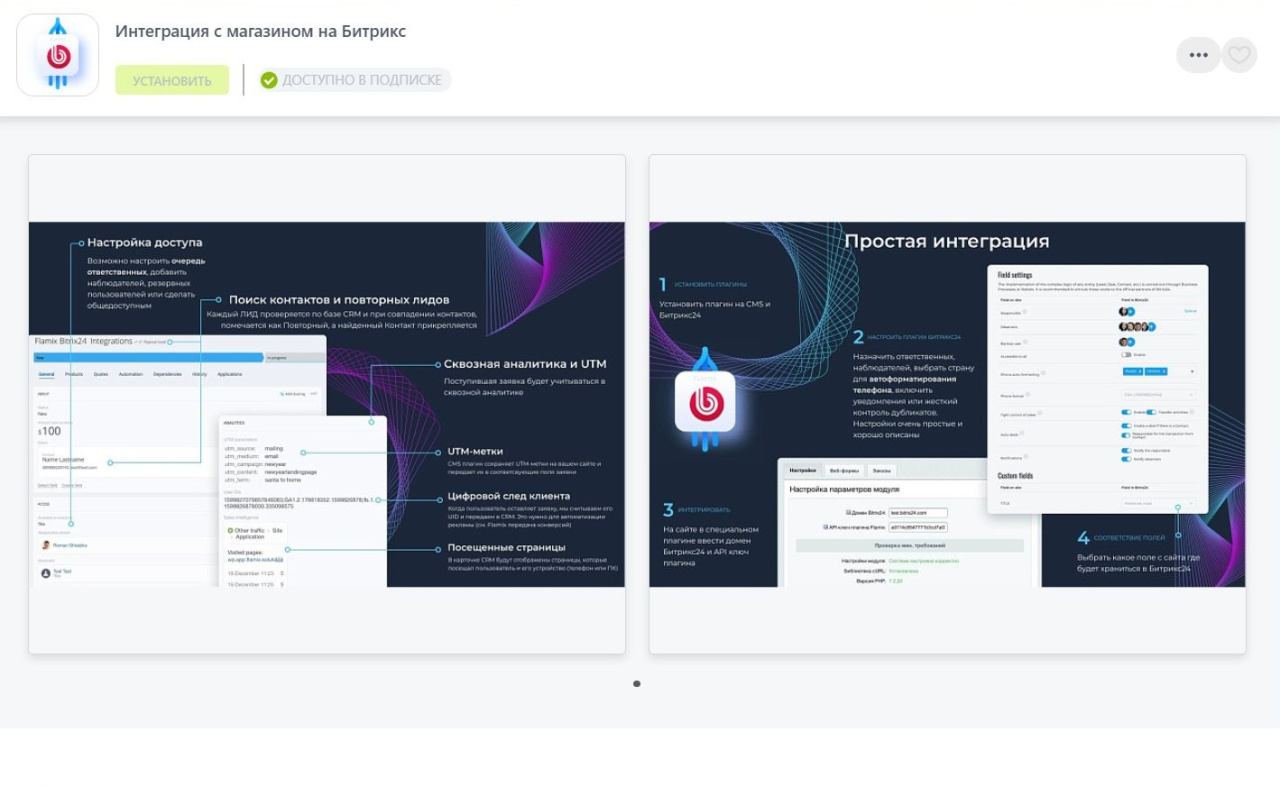The image size is (1280, 787).
Task: Click the 'Установить' install button
Action: click(172, 80)
